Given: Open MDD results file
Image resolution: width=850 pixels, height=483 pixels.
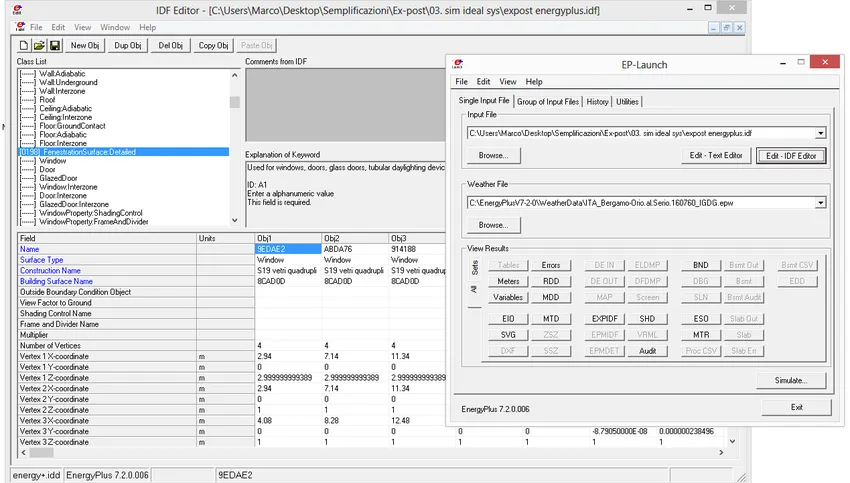Looking at the screenshot, I should tap(551, 298).
